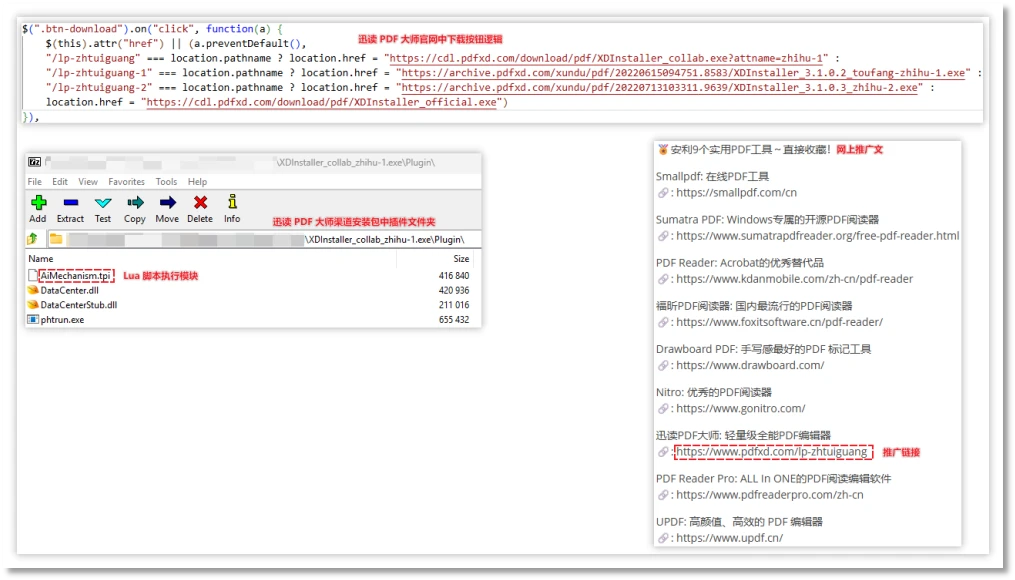Open the smallpdf.com/cn link
The image size is (1015, 580).
[x=737, y=192]
